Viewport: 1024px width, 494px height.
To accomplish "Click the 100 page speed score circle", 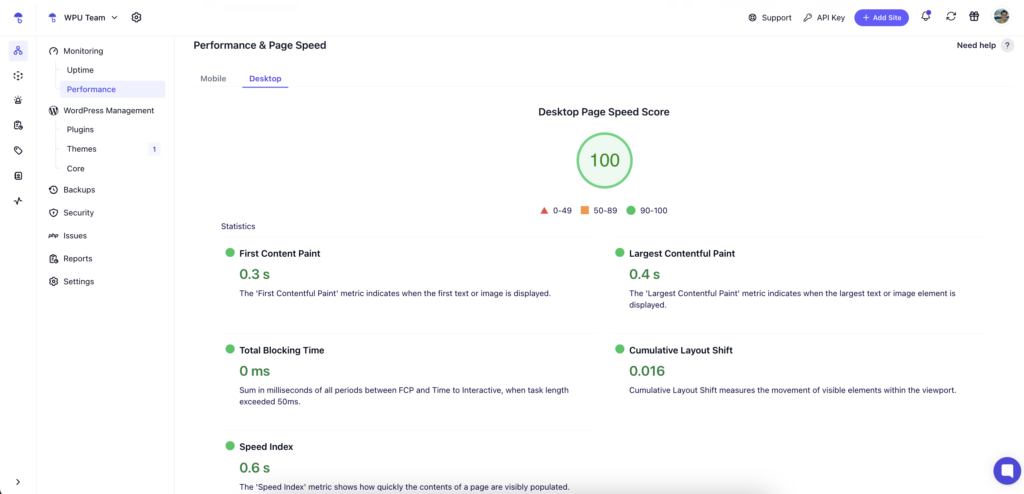I will pyautogui.click(x=604, y=160).
